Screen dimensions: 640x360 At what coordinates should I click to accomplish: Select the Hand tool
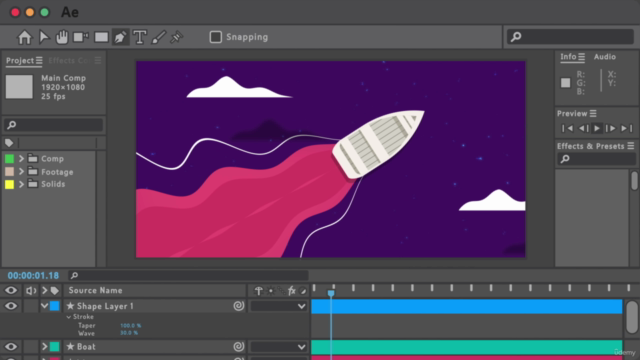(62, 37)
